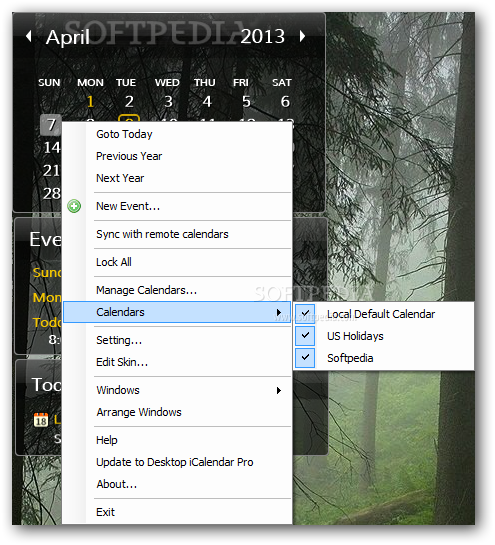Viewport: 495px width, 545px height.
Task: Select day 28 on calendar
Action: point(51,193)
